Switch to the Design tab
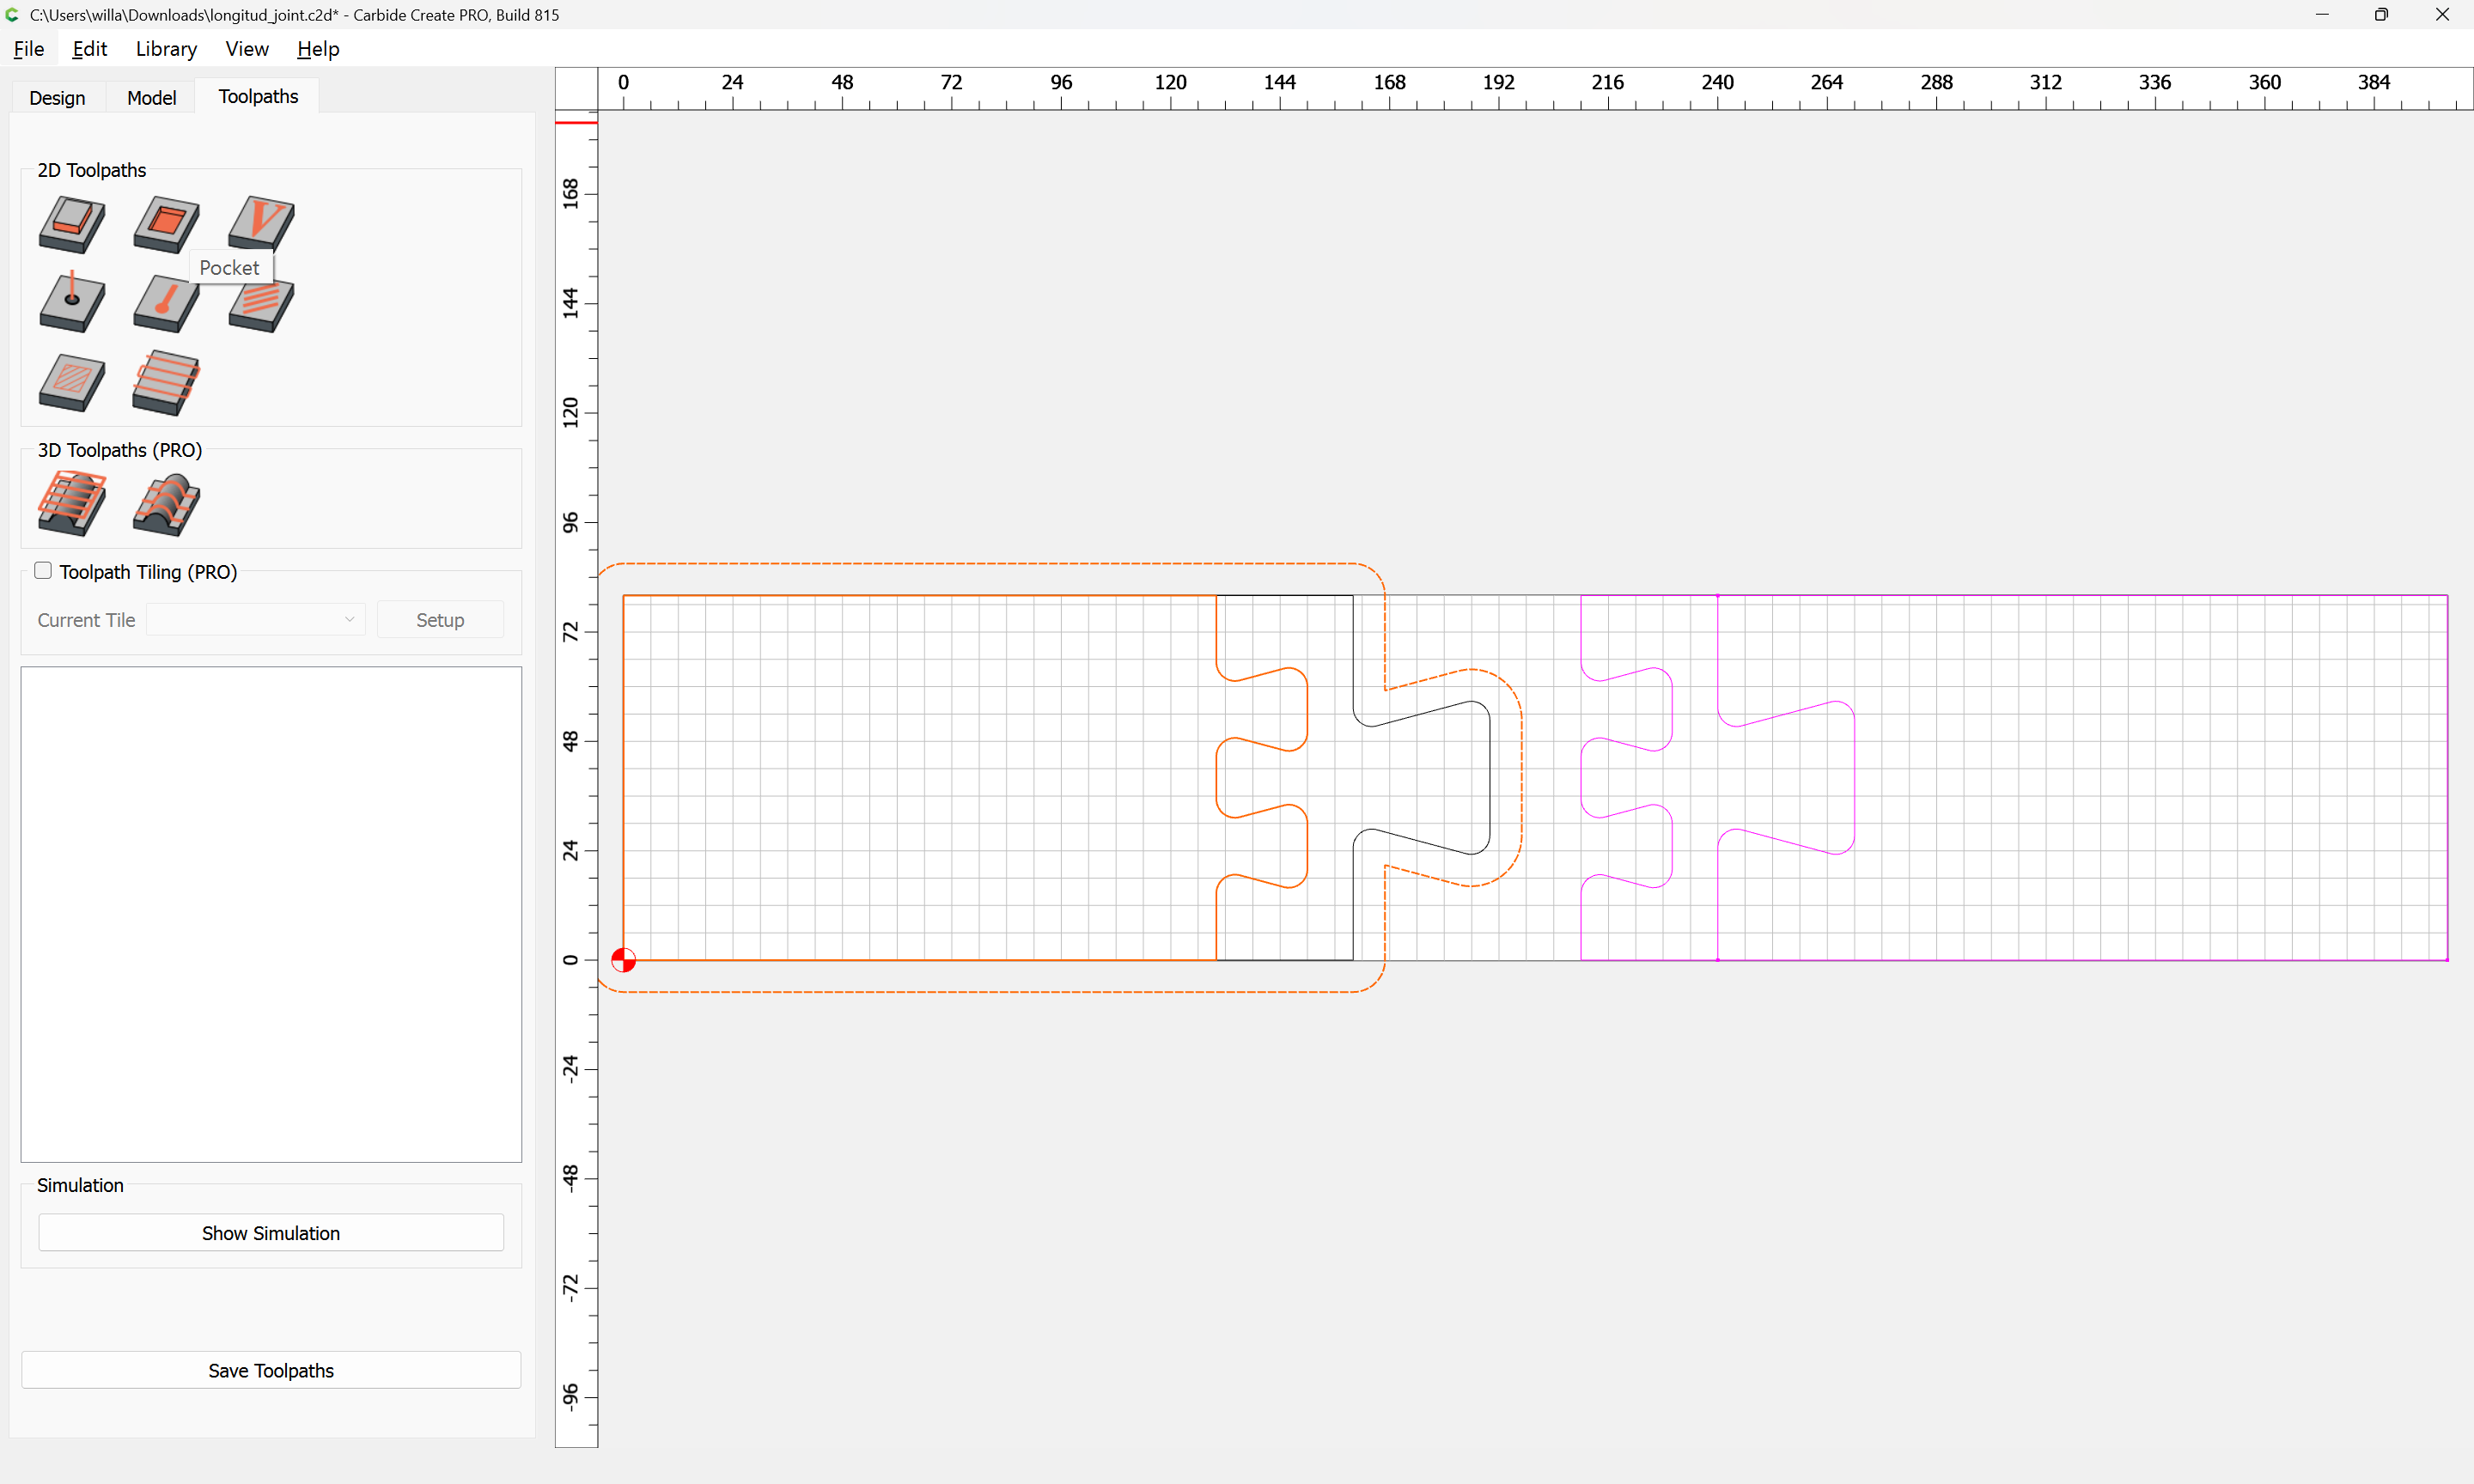Image resolution: width=2474 pixels, height=1484 pixels. [57, 97]
